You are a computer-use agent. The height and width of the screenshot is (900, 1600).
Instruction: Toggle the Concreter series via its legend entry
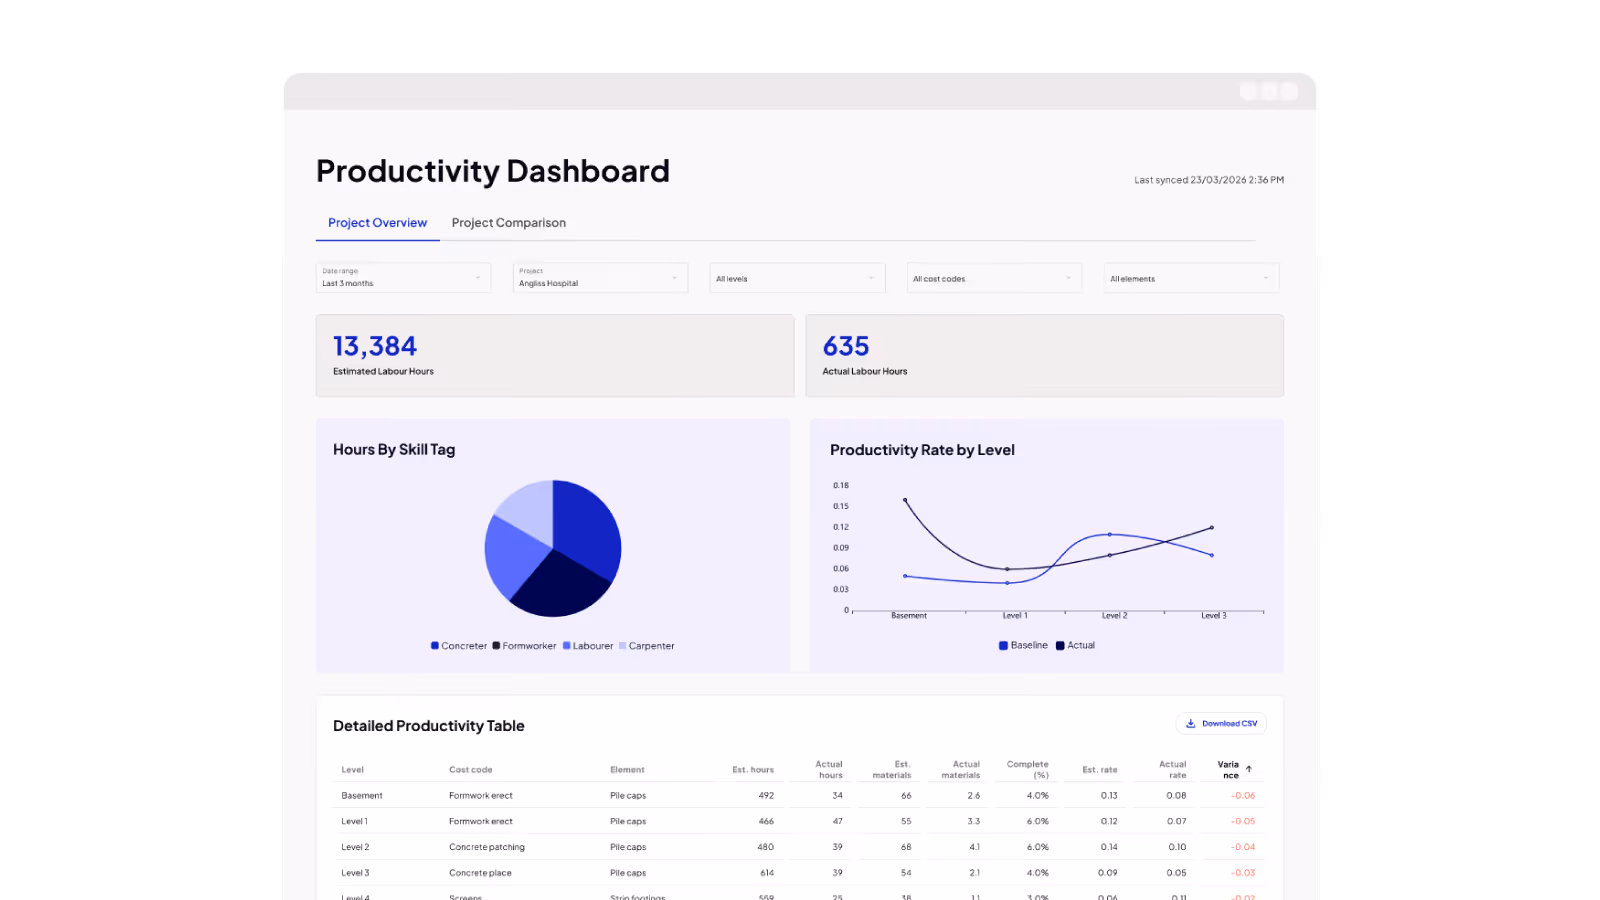click(x=460, y=645)
